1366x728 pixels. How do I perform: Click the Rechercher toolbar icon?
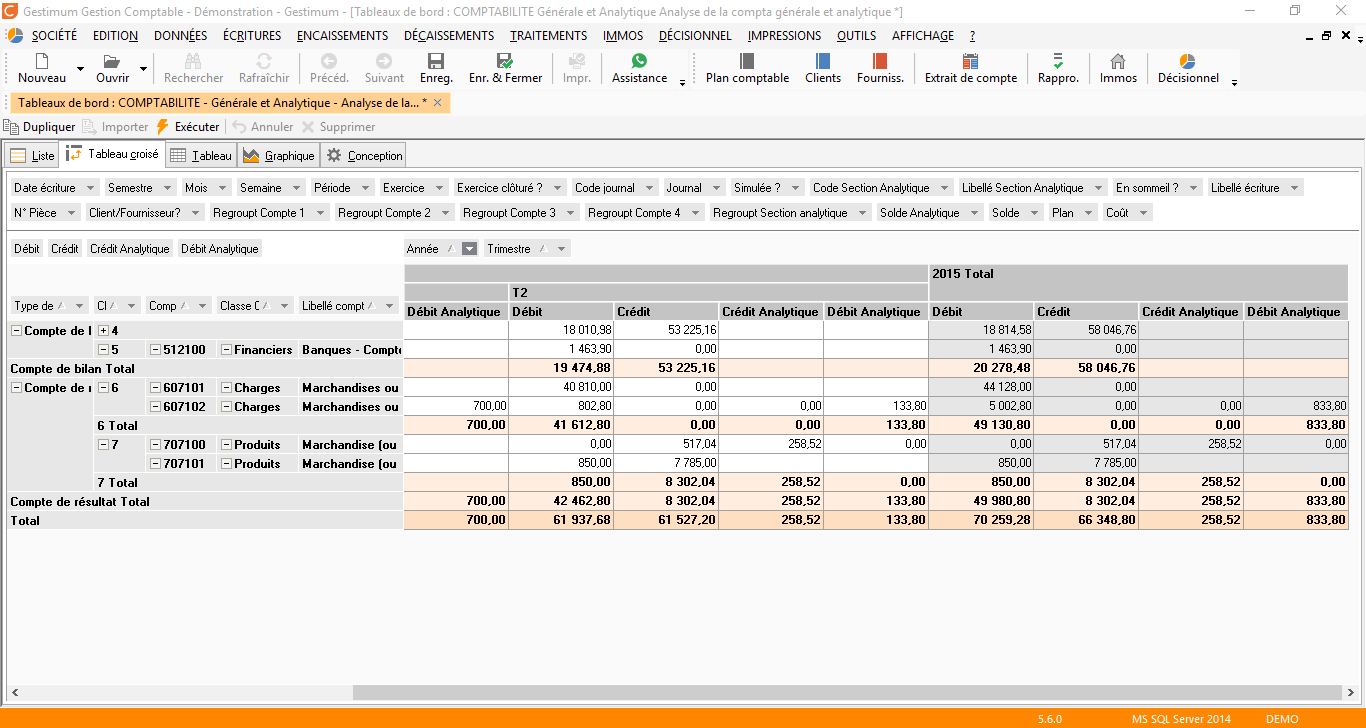click(x=194, y=61)
